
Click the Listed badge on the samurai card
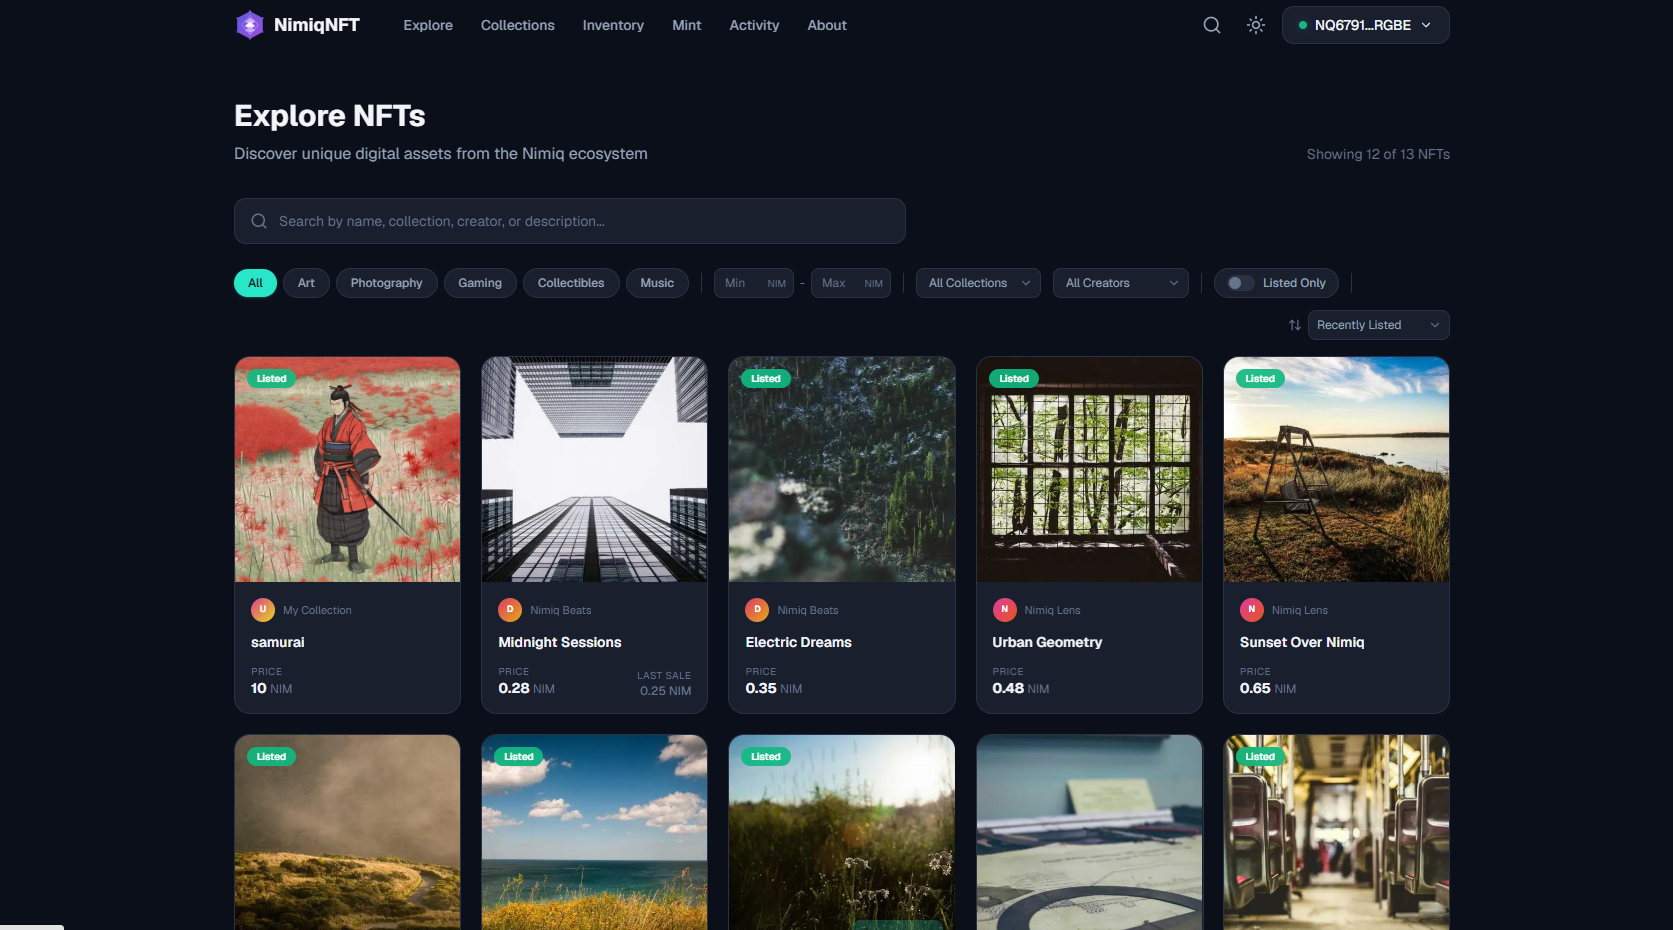271,379
